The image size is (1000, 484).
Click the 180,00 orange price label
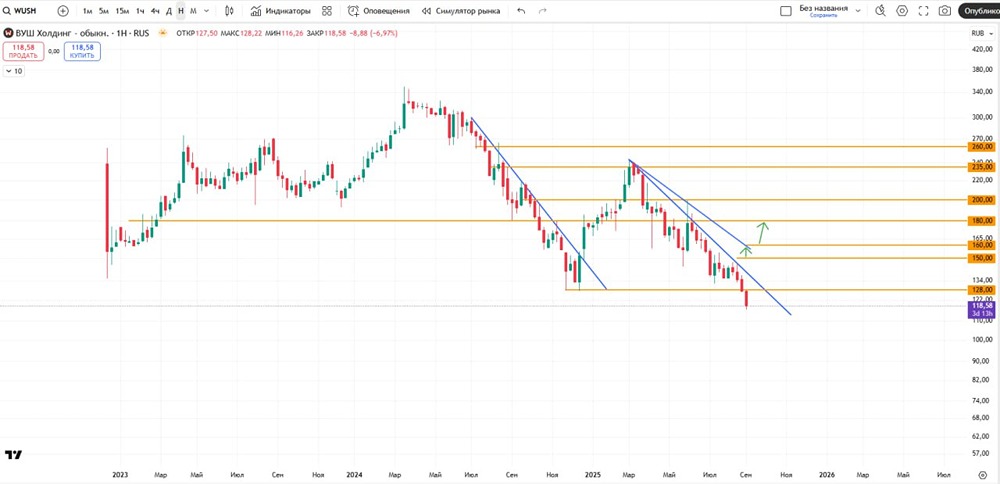click(982, 221)
